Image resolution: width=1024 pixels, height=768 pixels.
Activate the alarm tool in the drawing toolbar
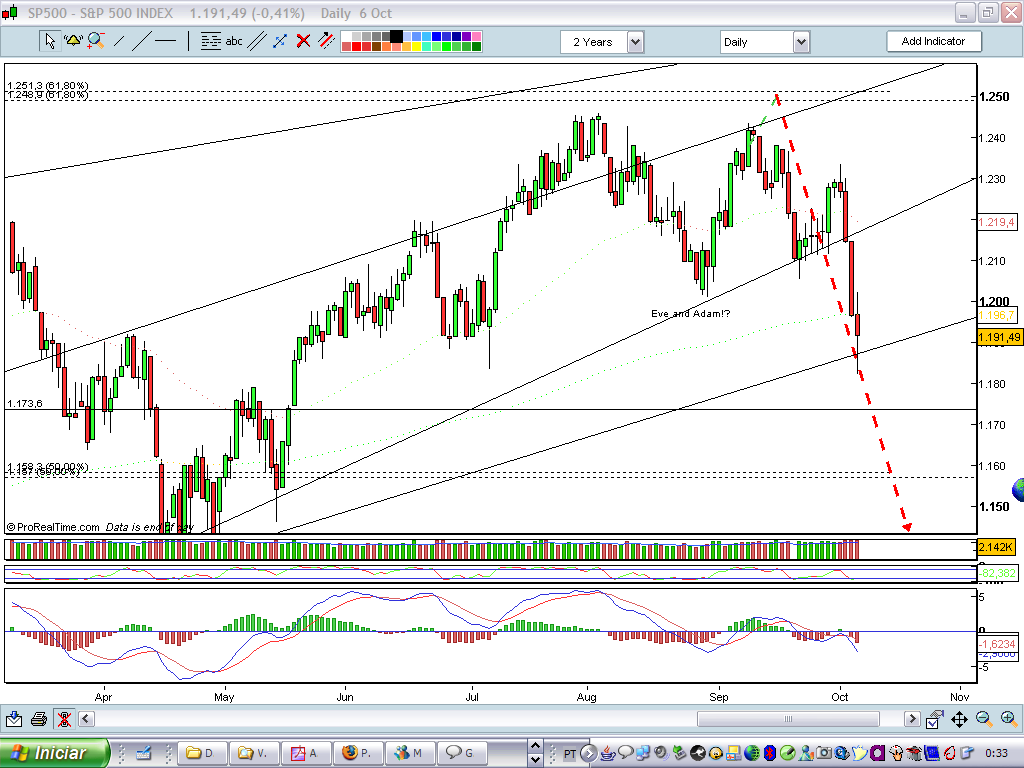click(x=74, y=41)
